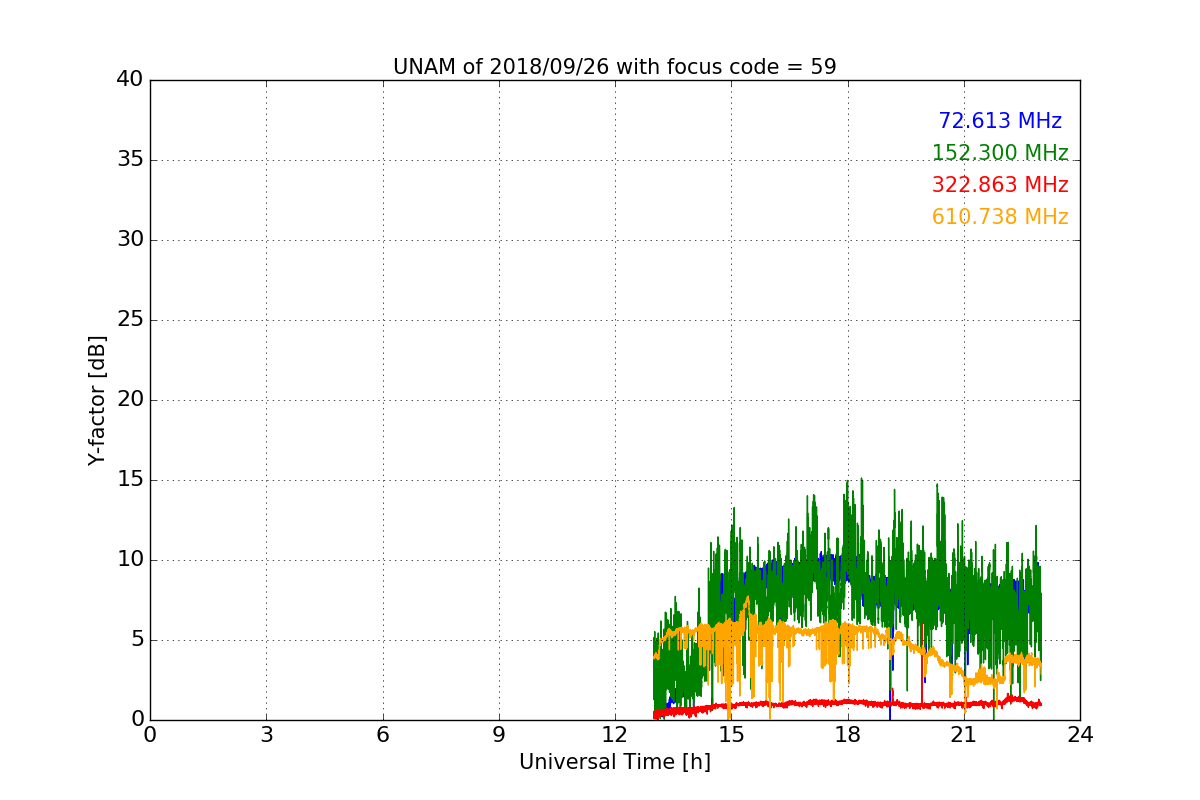The width and height of the screenshot is (1200, 800).
Task: Click the x-axis tick label 21
Action: pos(964,735)
